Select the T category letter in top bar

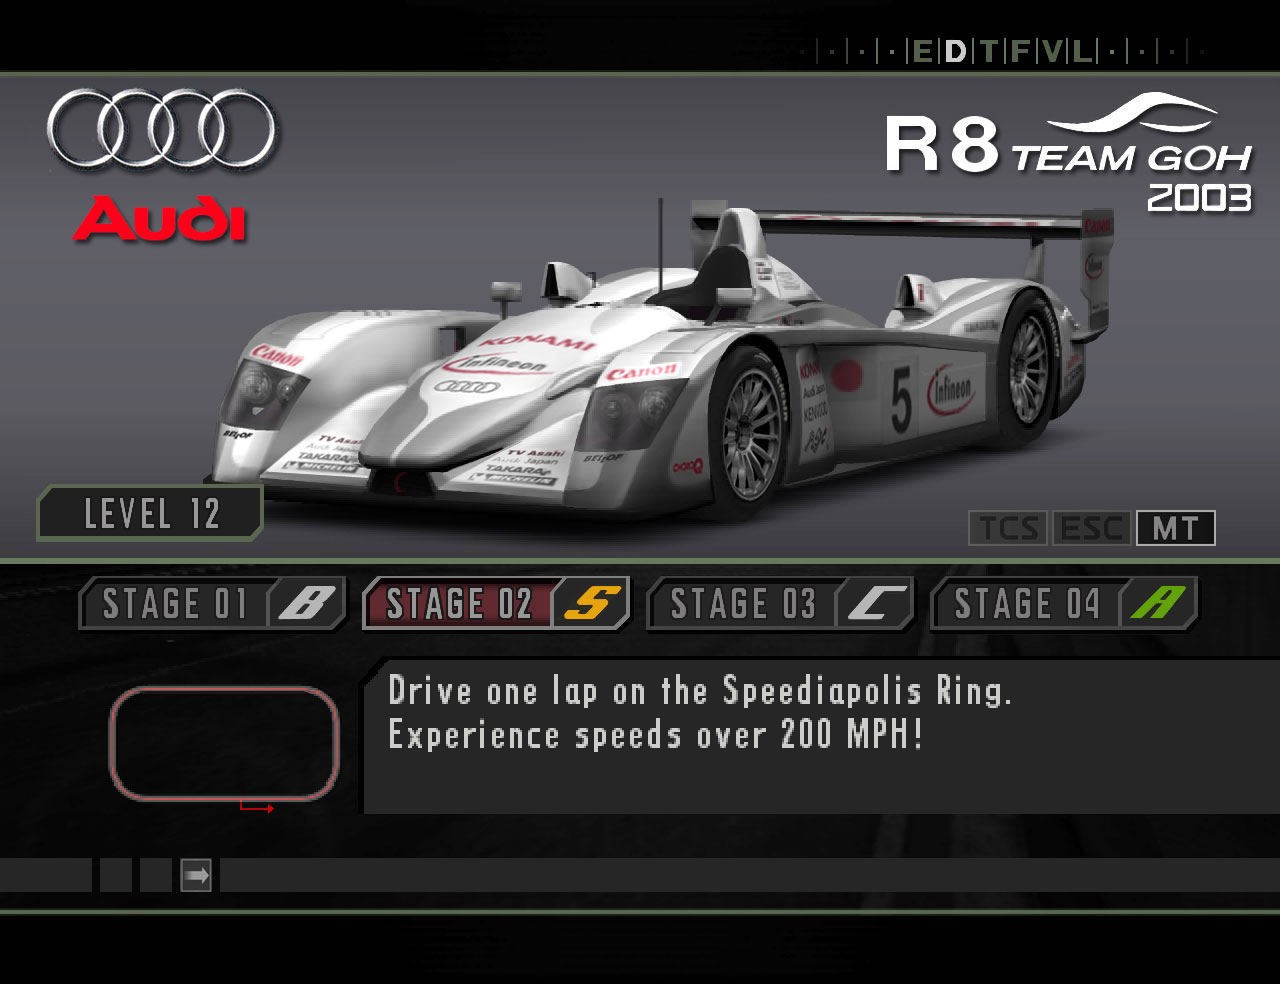tap(989, 51)
